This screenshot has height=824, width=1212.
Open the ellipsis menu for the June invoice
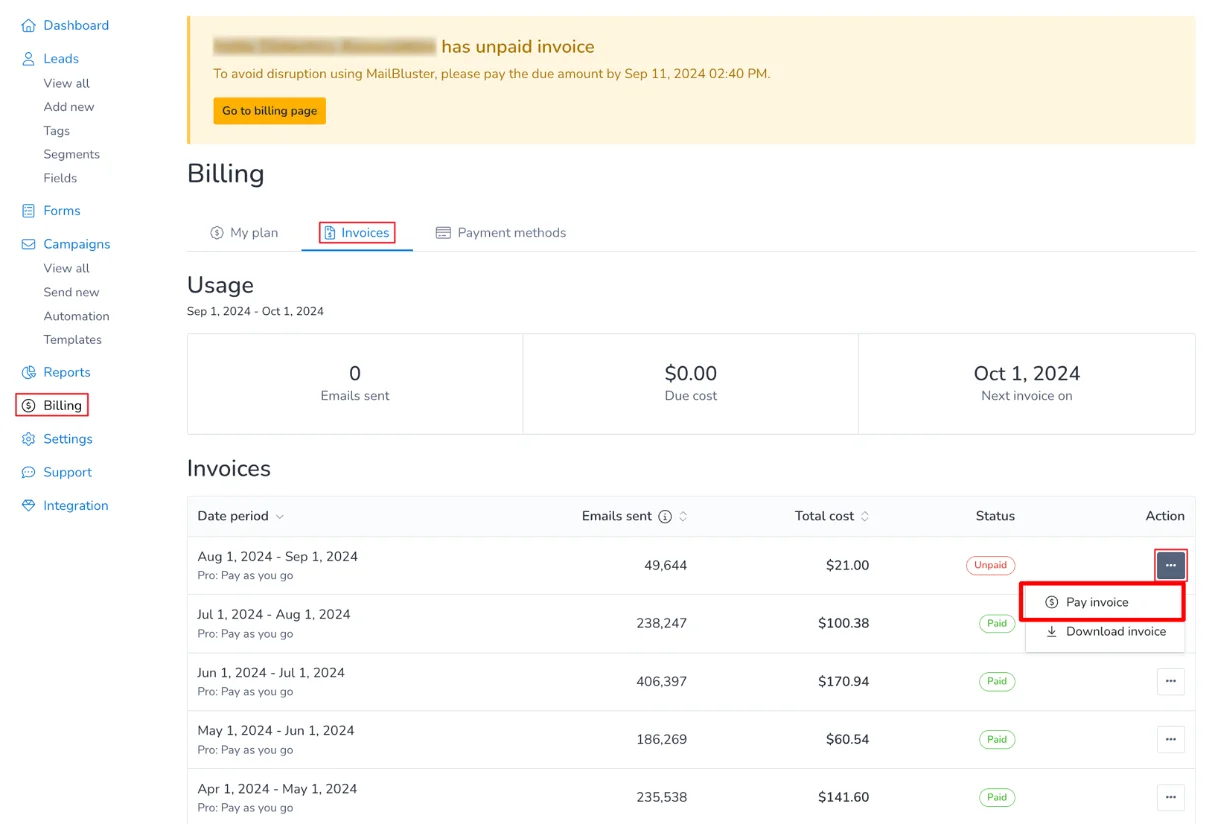[x=1170, y=681]
